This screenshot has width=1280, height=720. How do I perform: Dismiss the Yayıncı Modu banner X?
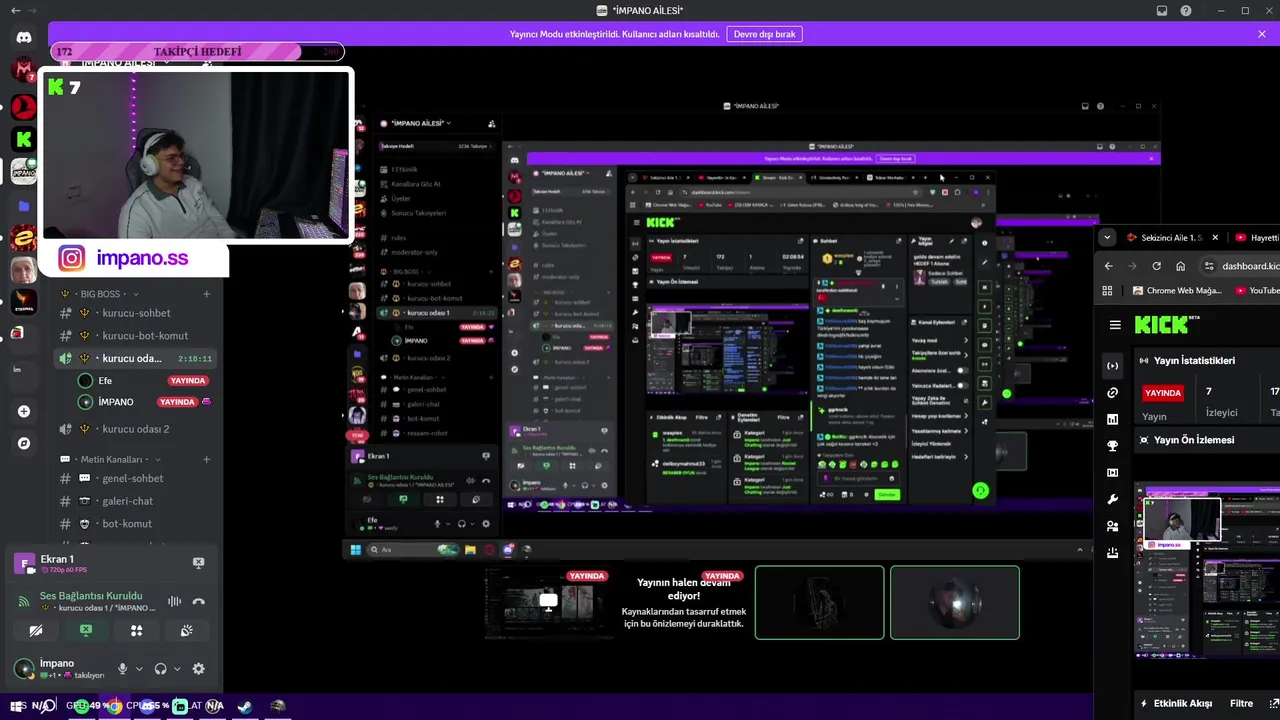point(1261,34)
